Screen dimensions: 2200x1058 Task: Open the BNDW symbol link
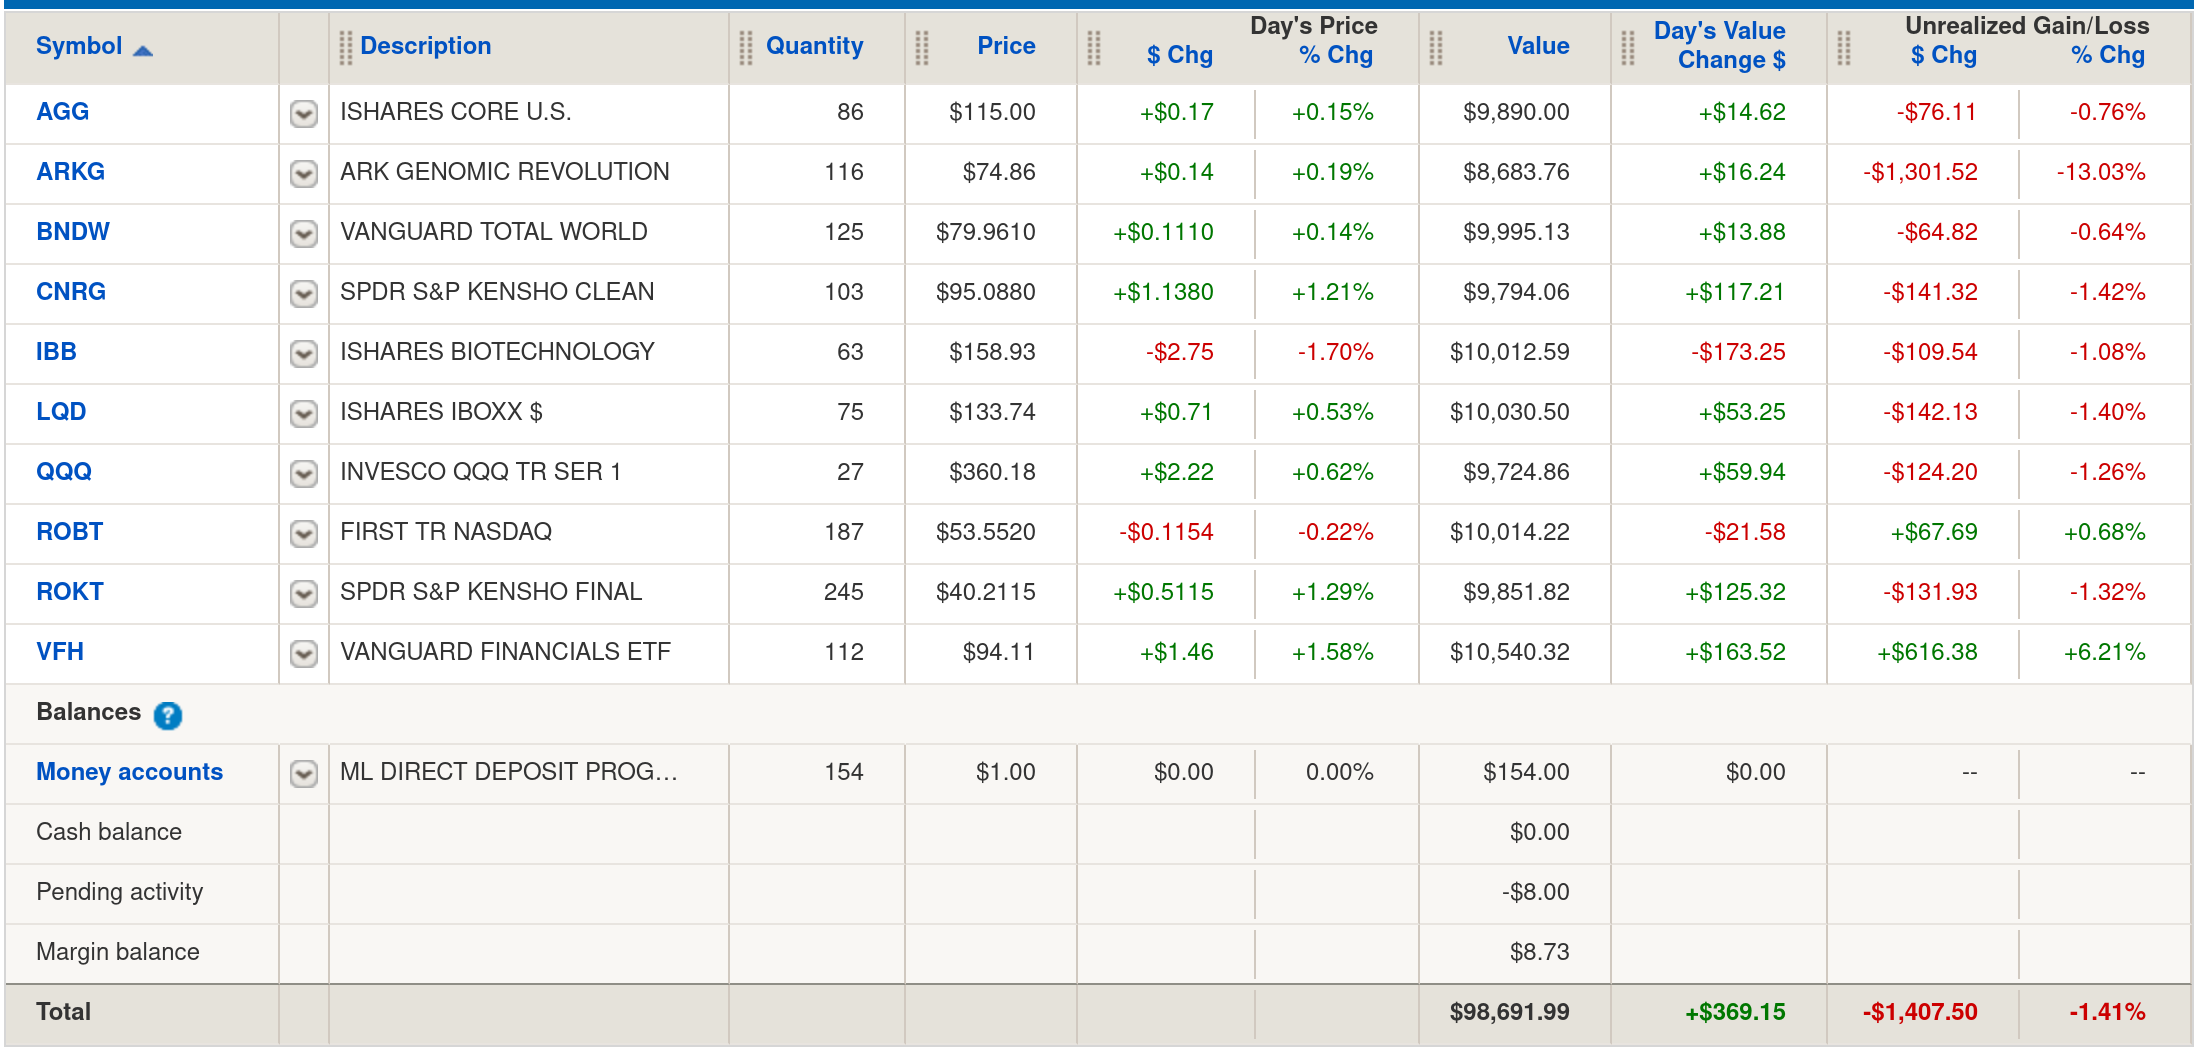73,232
